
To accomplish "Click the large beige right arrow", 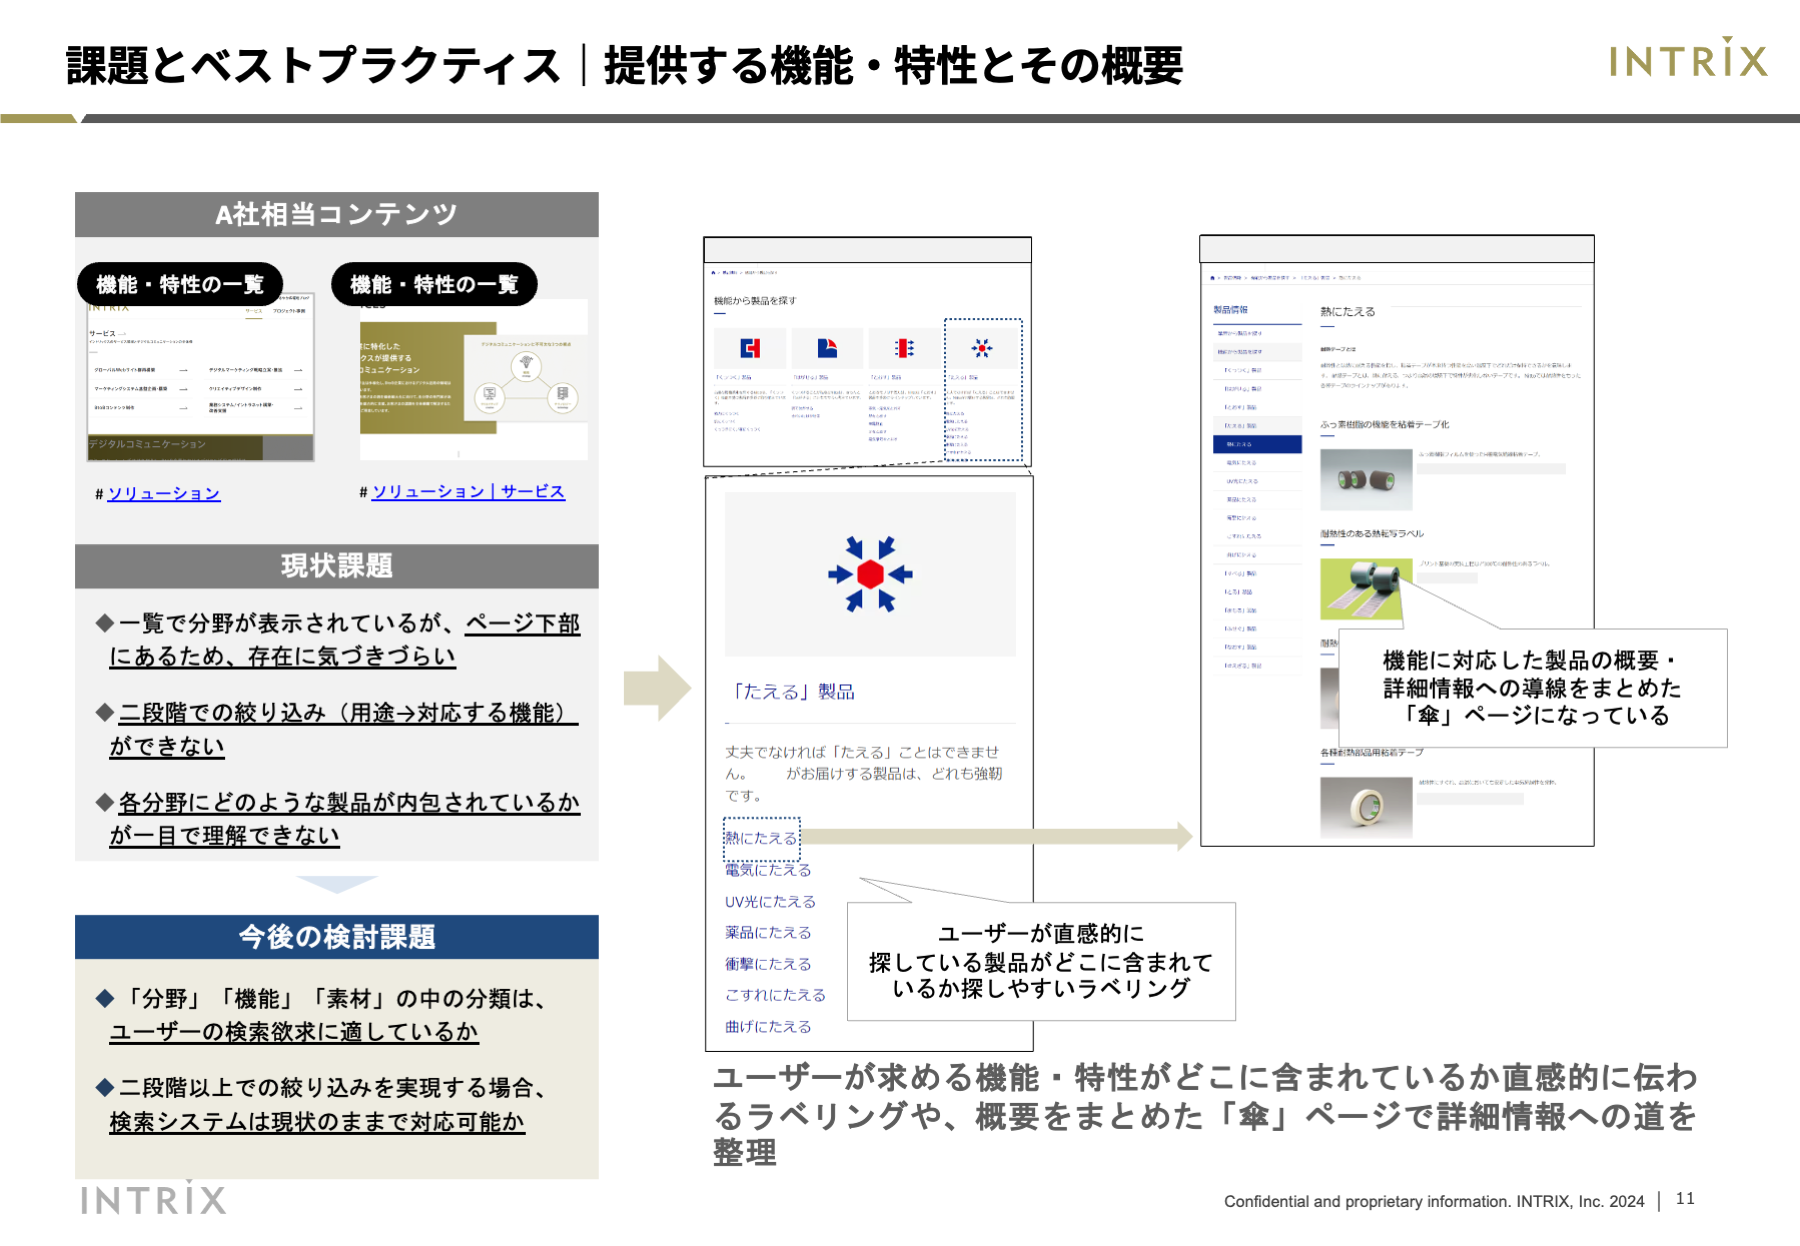I will (657, 688).
